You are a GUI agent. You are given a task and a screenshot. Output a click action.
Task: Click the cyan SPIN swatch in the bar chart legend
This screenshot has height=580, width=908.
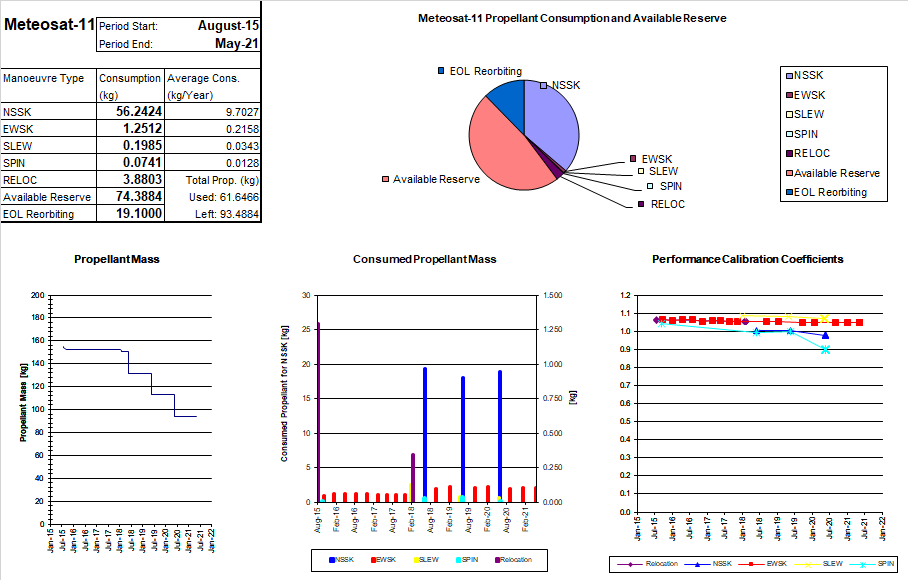(458, 560)
